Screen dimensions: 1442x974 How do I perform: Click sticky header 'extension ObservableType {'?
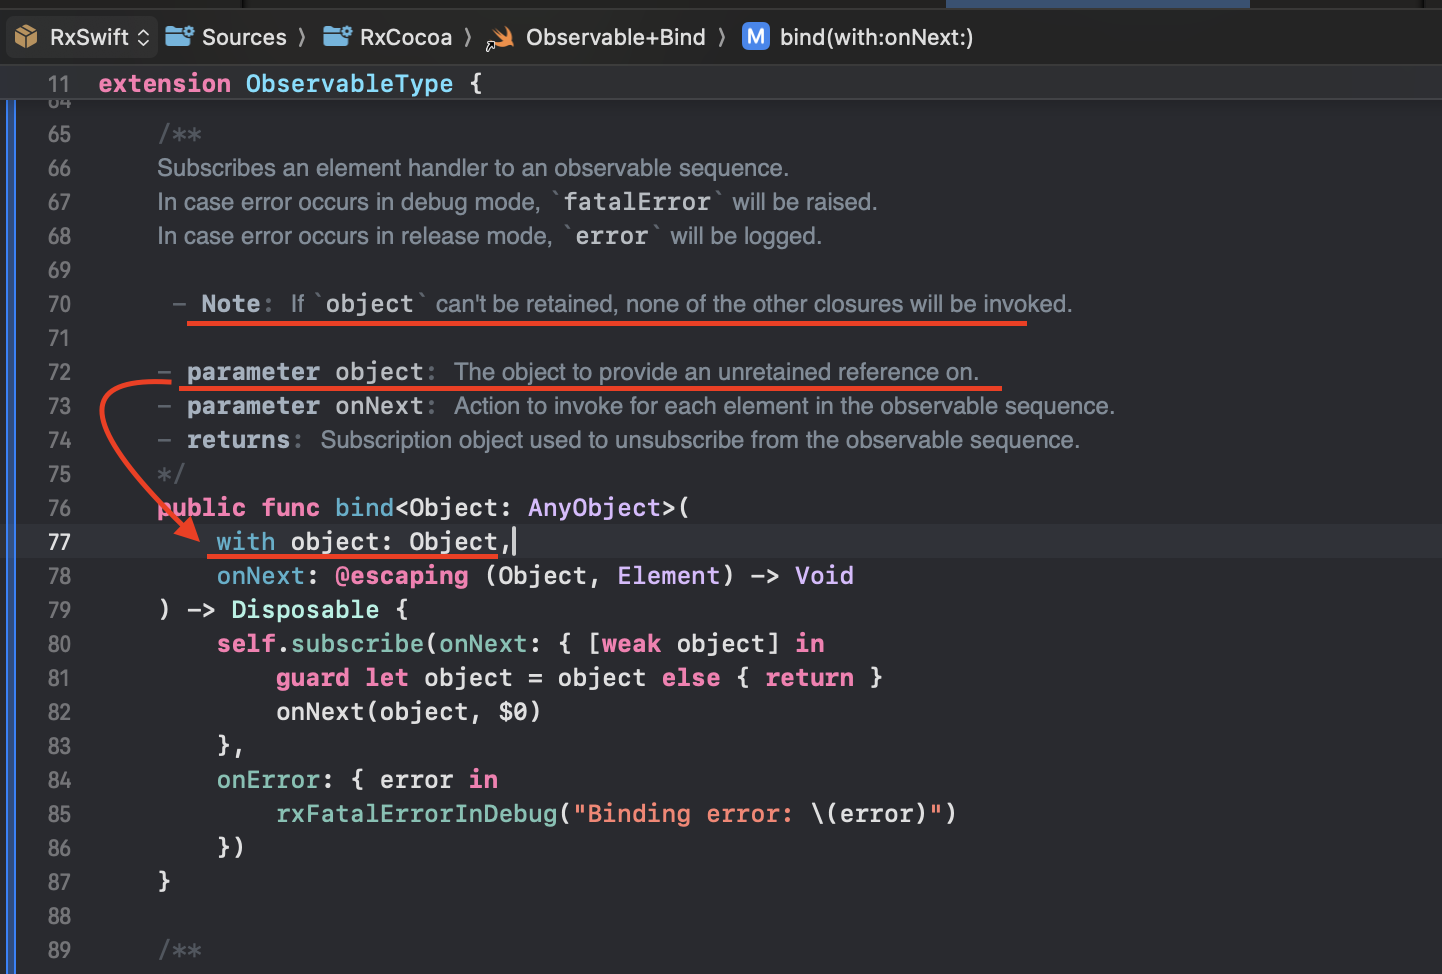[x=290, y=84]
